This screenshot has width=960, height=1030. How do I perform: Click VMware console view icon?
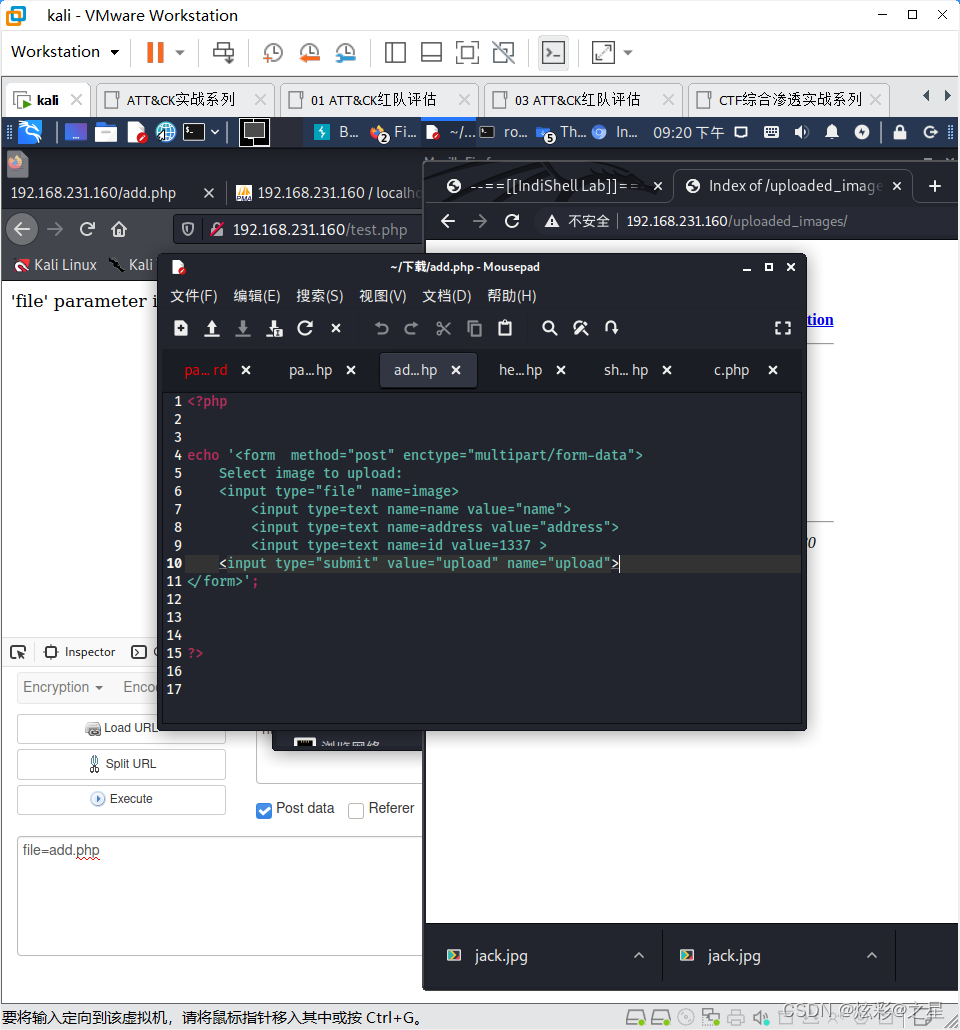[x=553, y=53]
